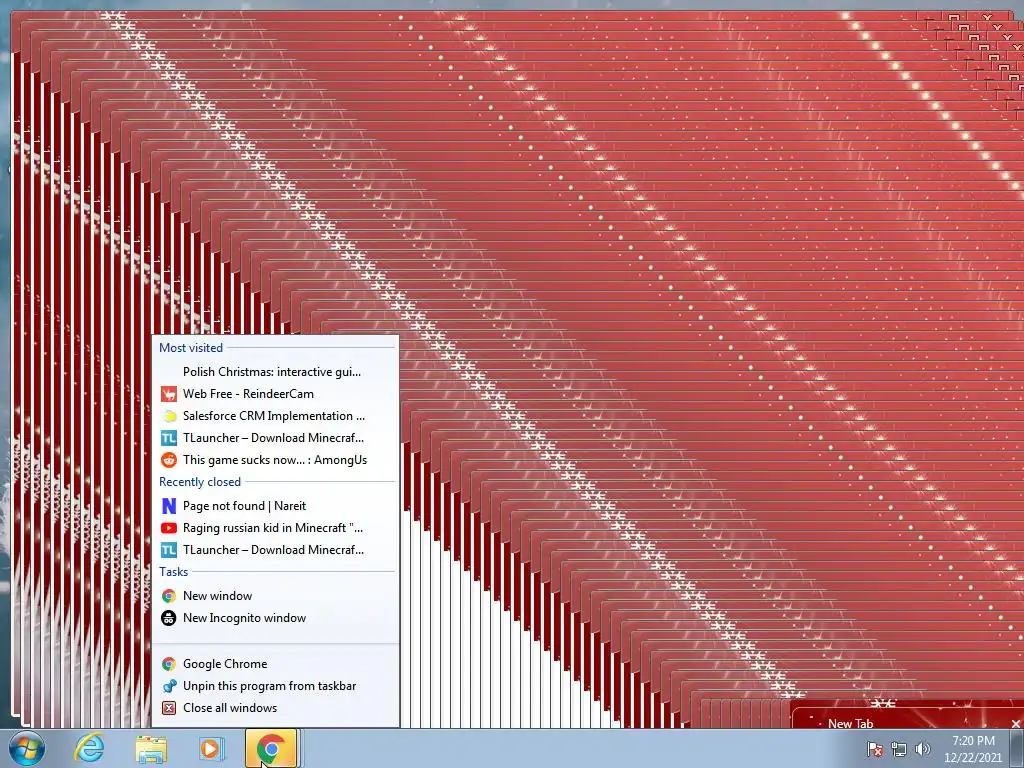
Task: Click the pin icon beside Unpin
Action: click(x=168, y=686)
